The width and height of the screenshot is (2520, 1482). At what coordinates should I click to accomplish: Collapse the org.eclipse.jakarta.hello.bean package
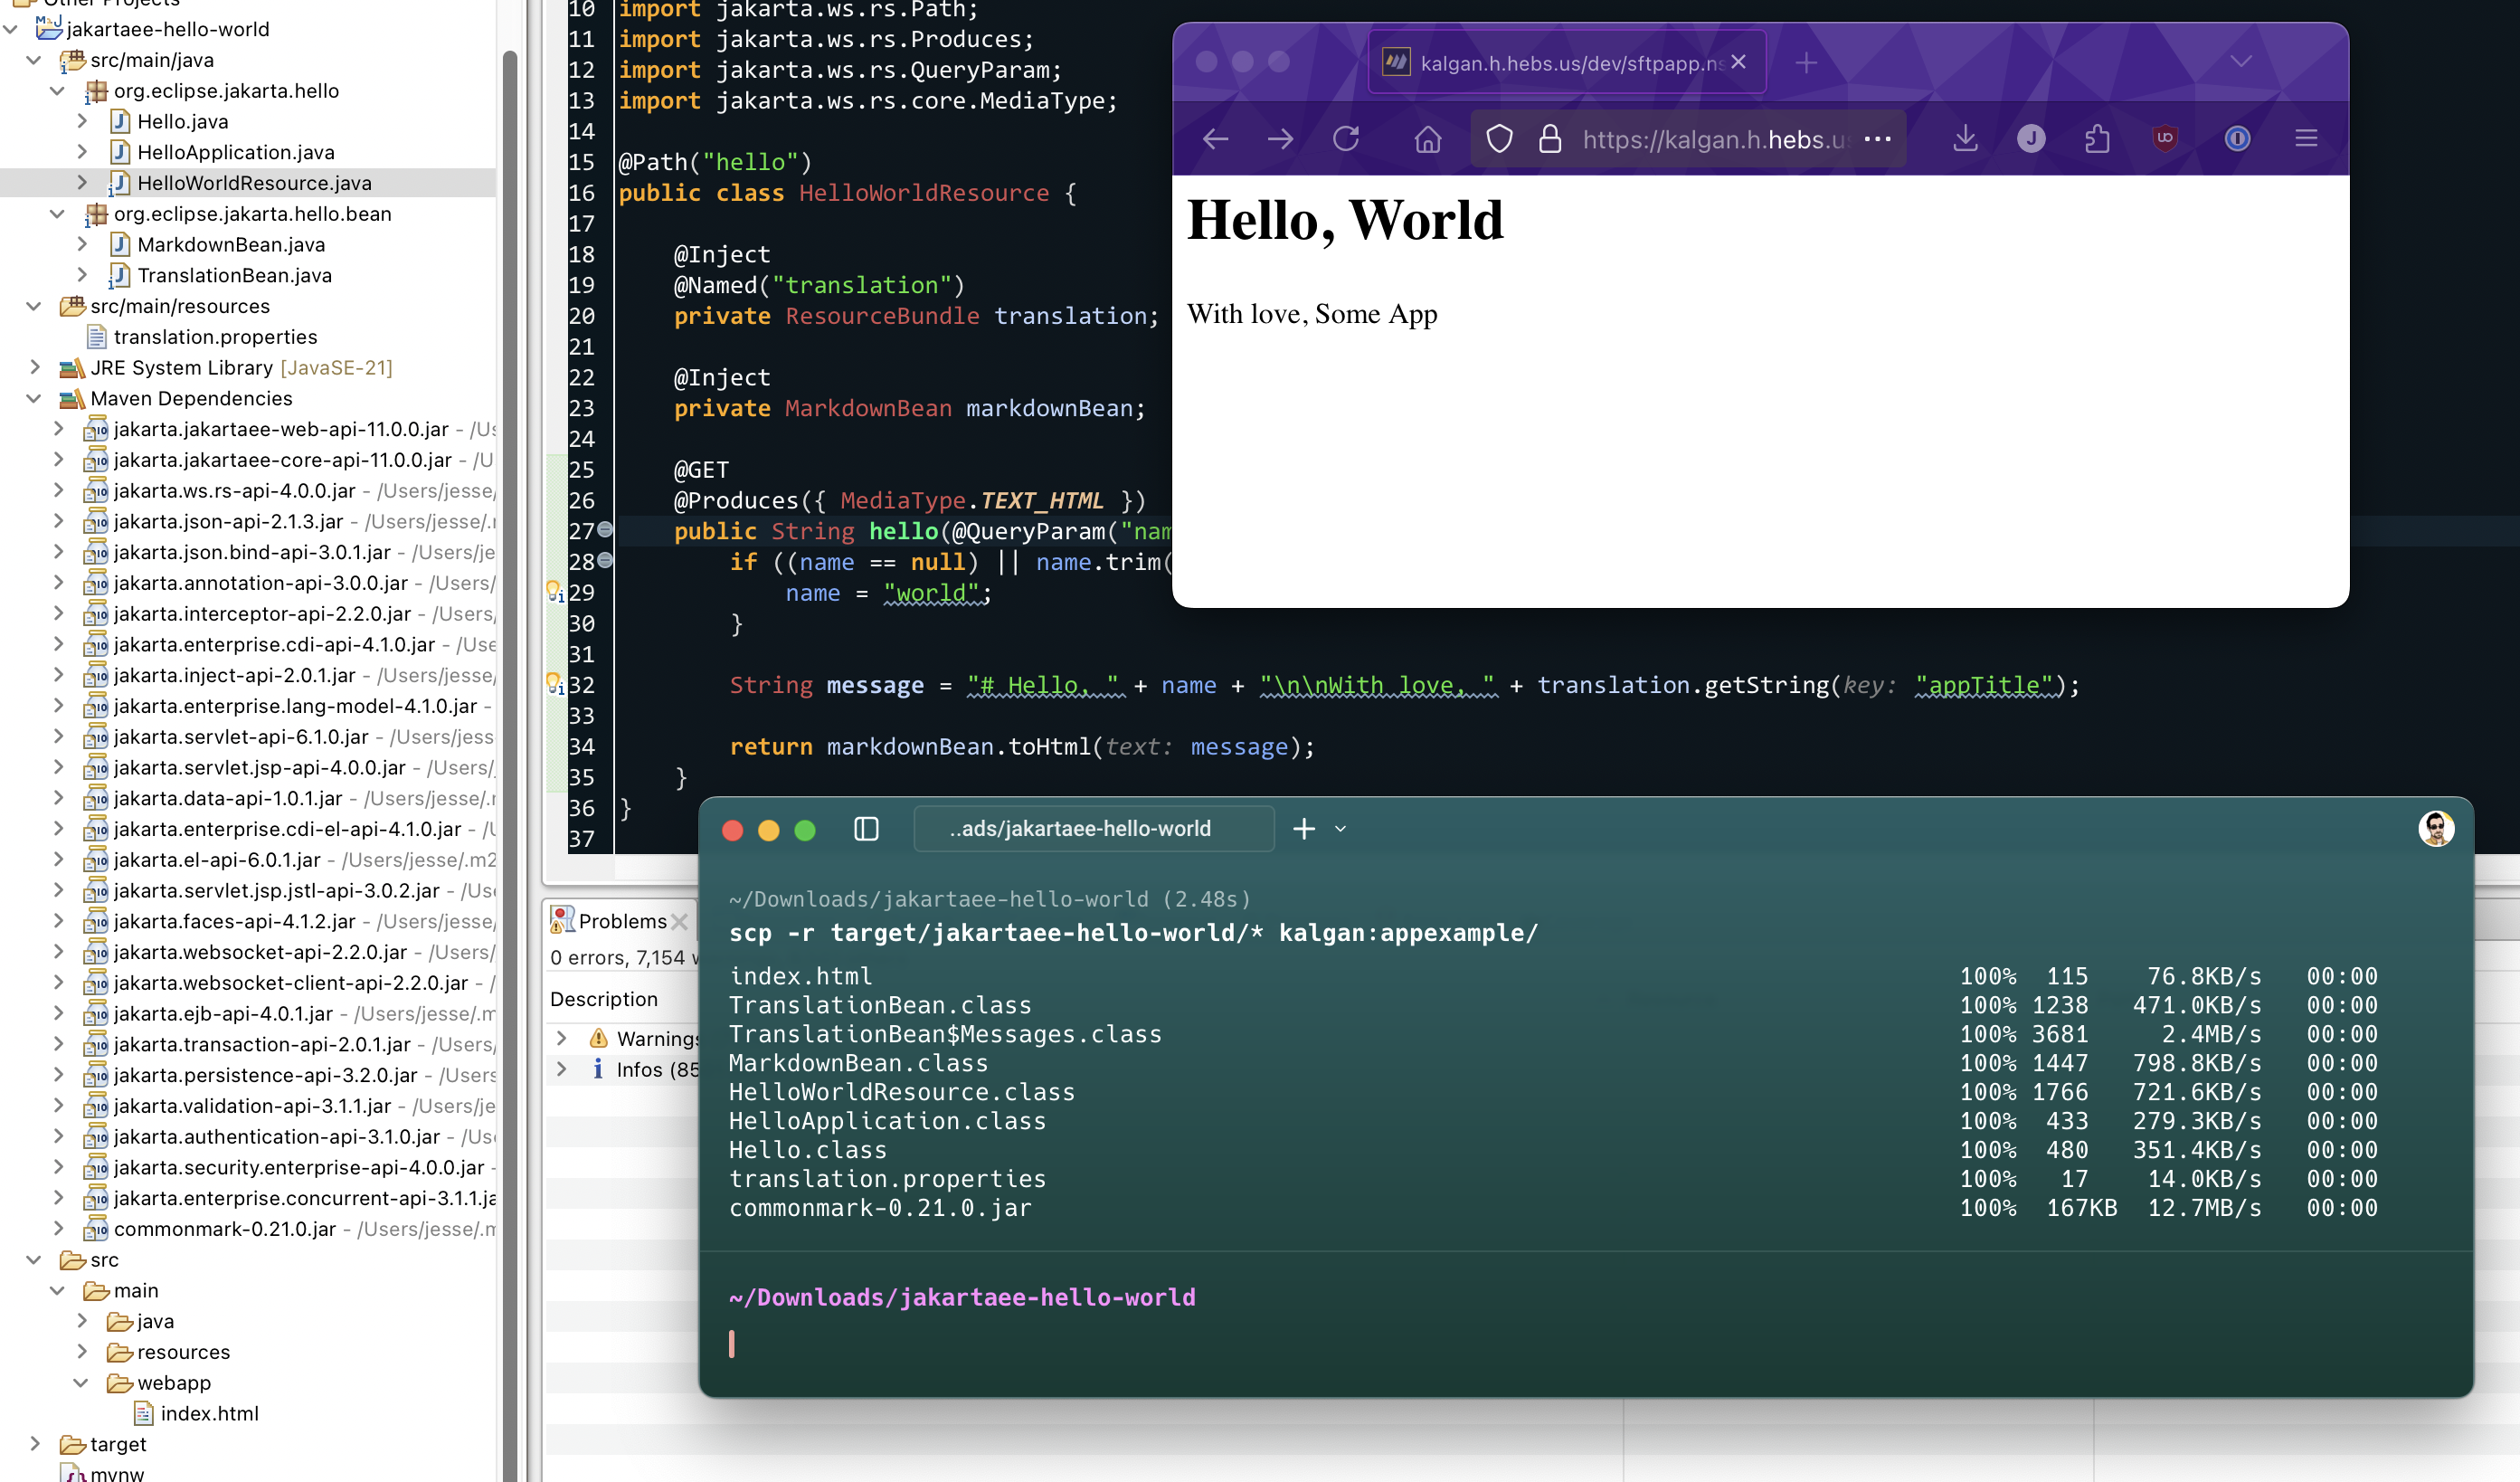[58, 214]
